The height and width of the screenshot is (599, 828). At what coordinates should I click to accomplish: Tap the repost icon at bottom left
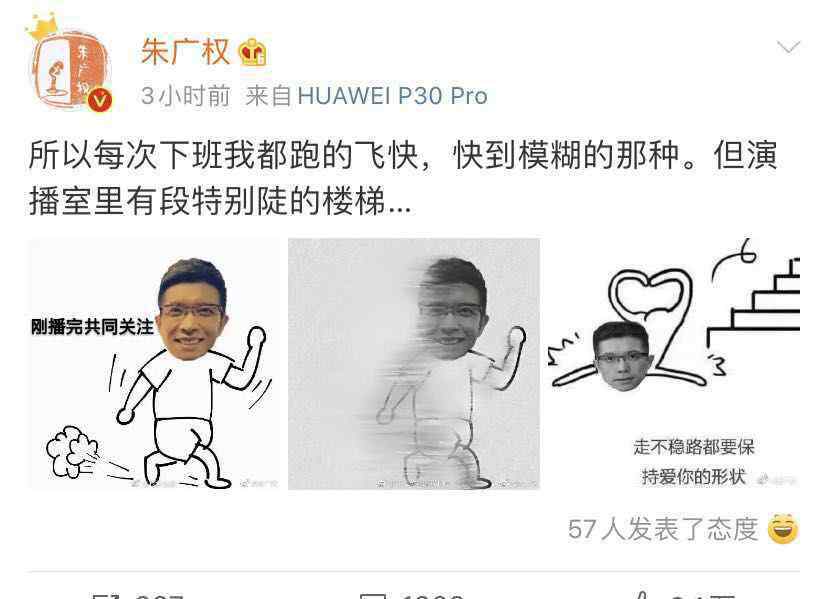tap(106, 595)
